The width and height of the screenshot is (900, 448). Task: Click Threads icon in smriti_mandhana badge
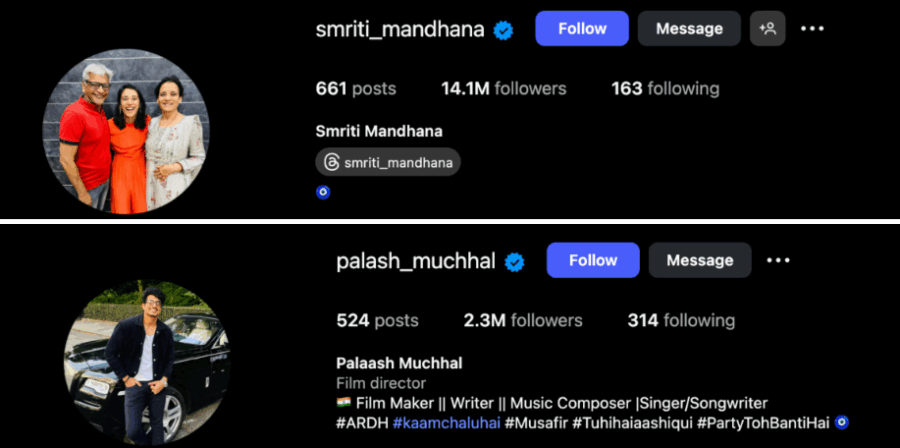pyautogui.click(x=331, y=163)
